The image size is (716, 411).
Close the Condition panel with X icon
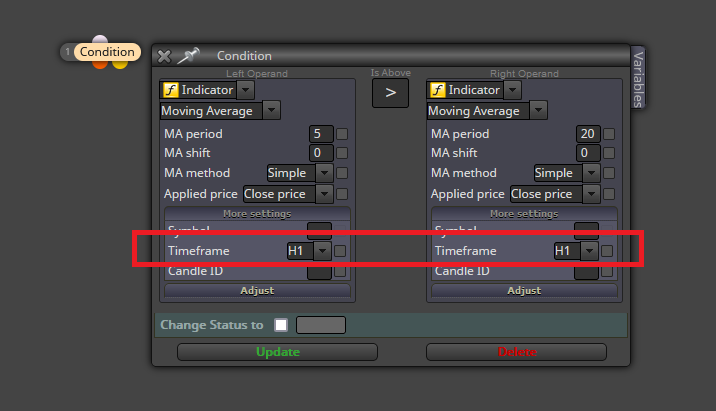pos(164,56)
